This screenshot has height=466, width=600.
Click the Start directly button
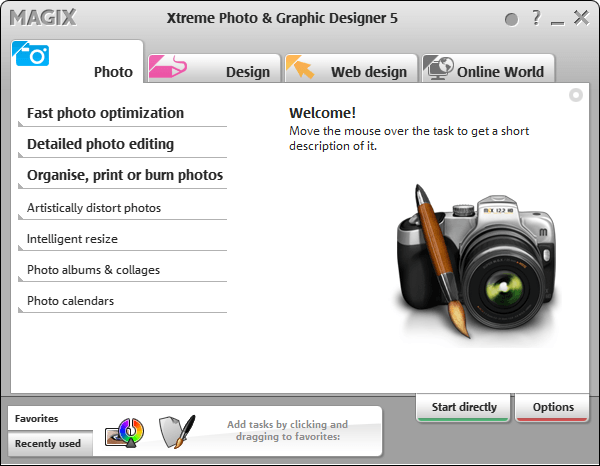[463, 407]
